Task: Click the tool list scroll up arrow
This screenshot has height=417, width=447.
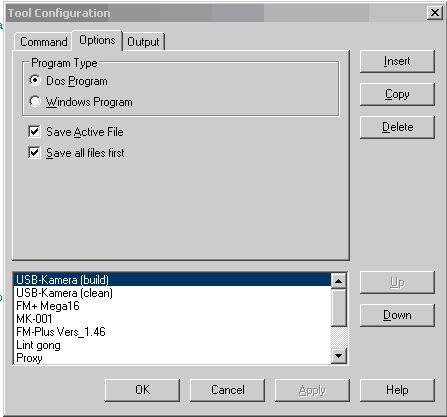Action: (339, 281)
